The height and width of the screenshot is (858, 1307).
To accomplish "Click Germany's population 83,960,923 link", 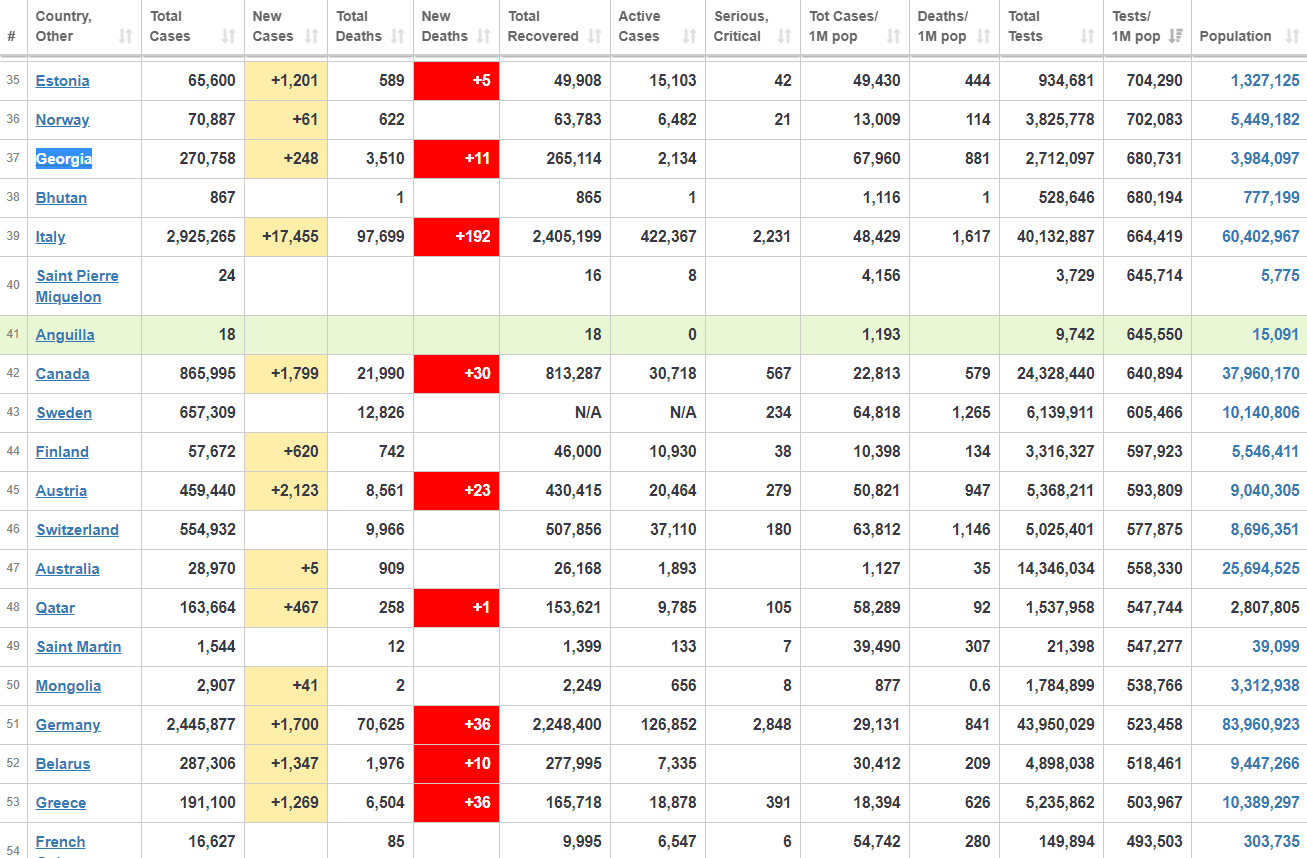I will tap(1260, 725).
